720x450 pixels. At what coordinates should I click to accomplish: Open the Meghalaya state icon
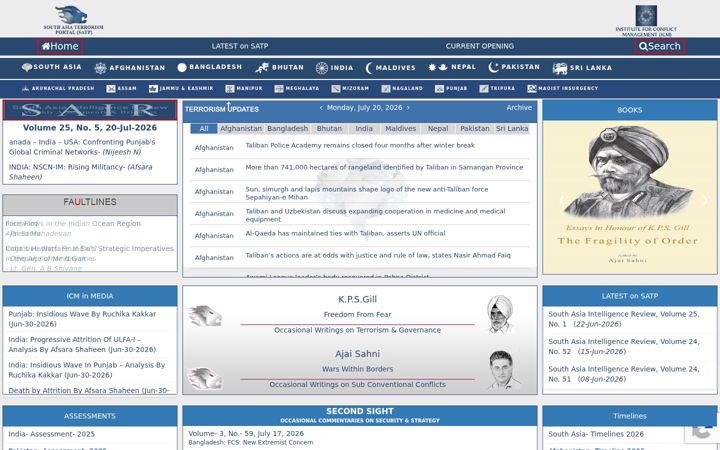tap(279, 89)
